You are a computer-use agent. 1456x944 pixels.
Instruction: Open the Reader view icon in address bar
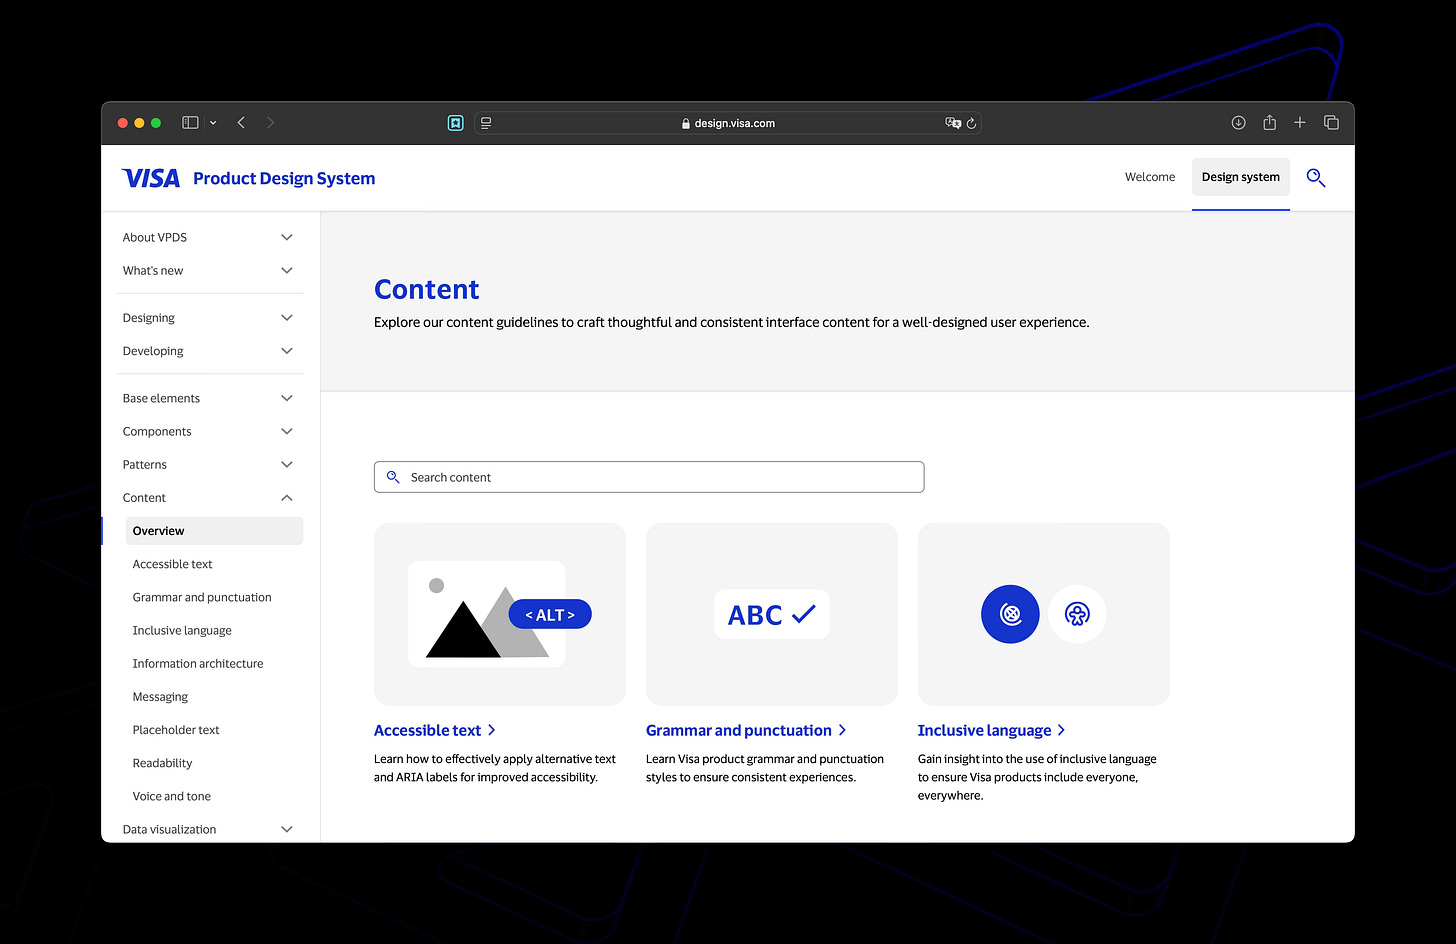click(486, 123)
